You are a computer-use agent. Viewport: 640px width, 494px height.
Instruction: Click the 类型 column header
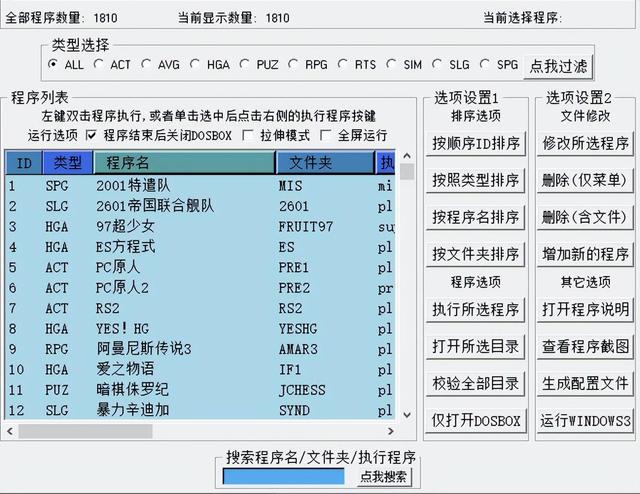(68, 162)
